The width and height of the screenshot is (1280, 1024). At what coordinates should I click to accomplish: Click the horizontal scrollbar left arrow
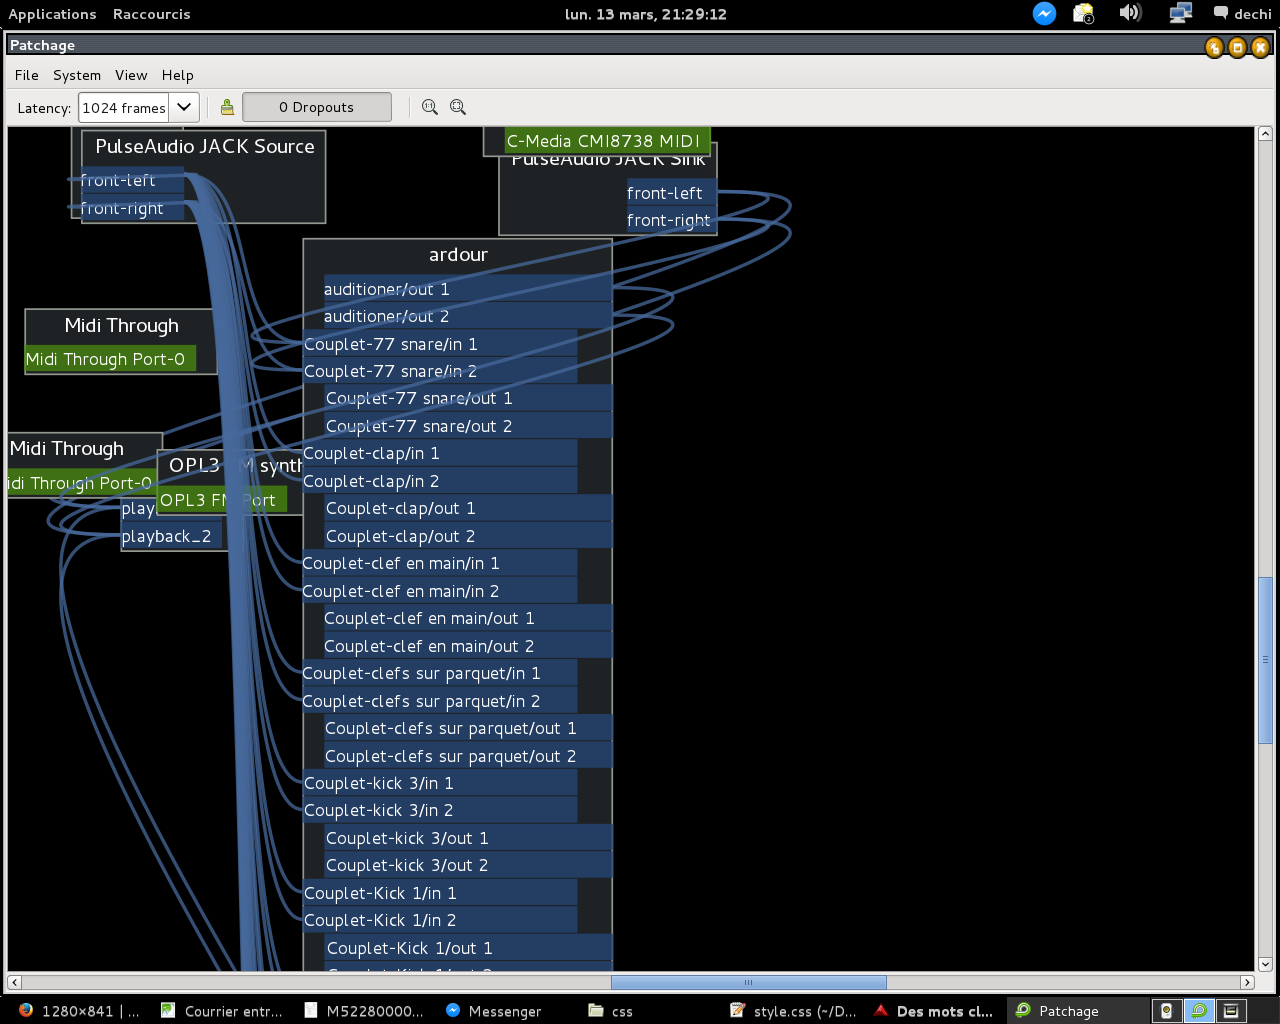14,982
